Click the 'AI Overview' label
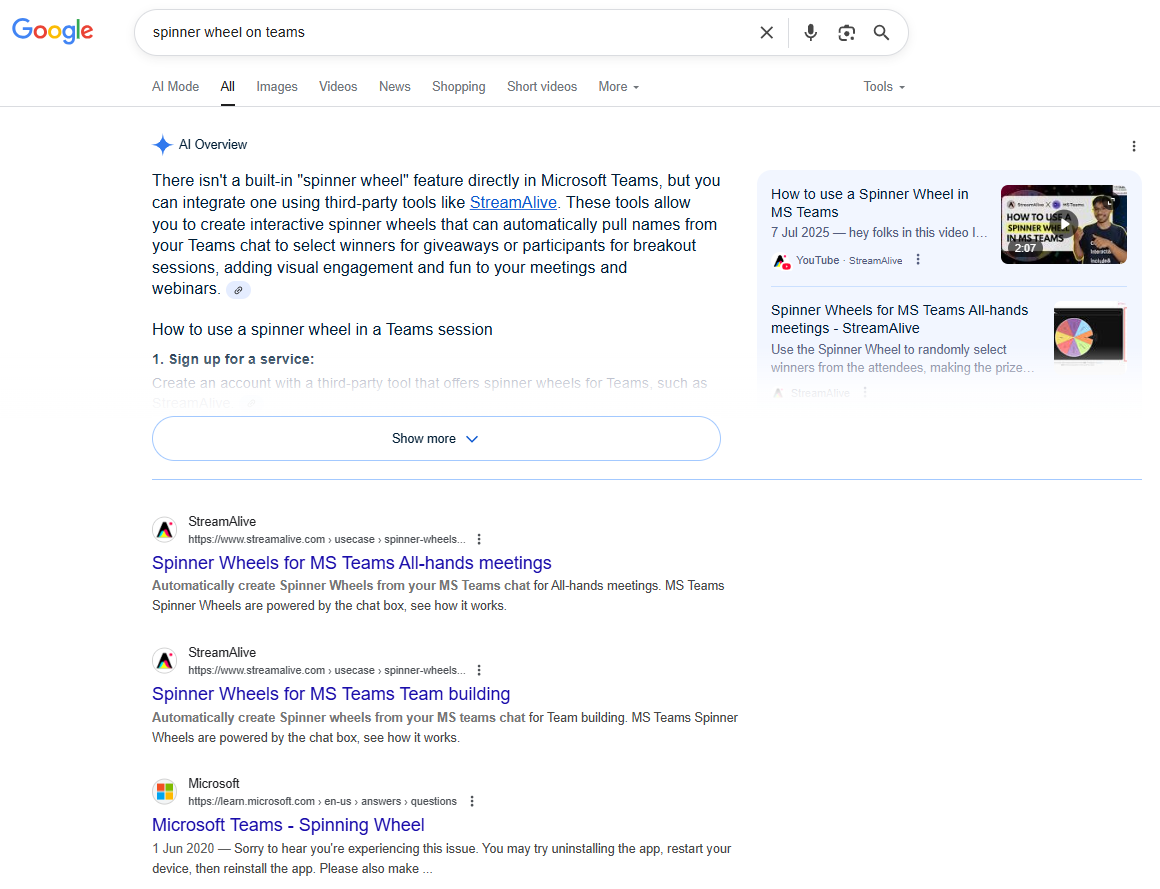The height and width of the screenshot is (889, 1160). (213, 145)
